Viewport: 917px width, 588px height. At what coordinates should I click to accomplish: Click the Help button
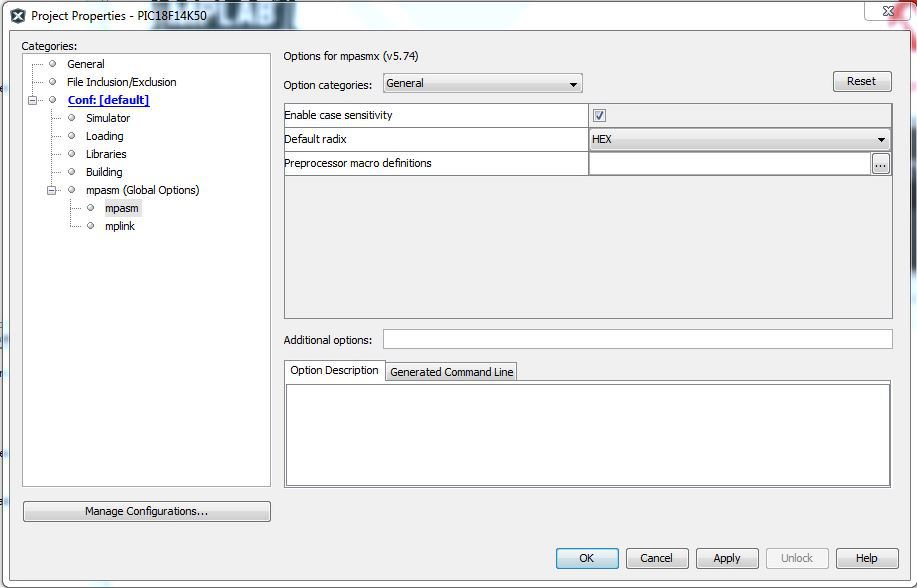(867, 558)
